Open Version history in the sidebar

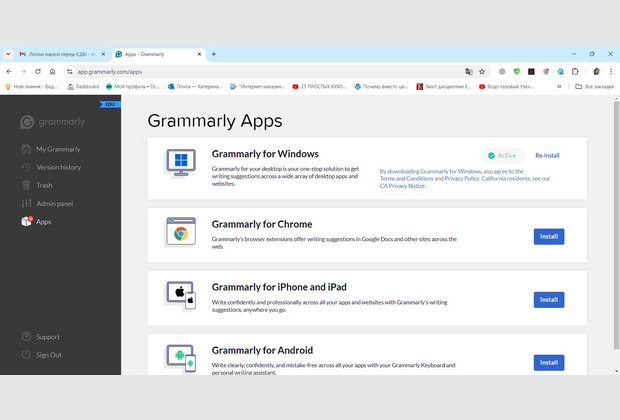click(51, 167)
